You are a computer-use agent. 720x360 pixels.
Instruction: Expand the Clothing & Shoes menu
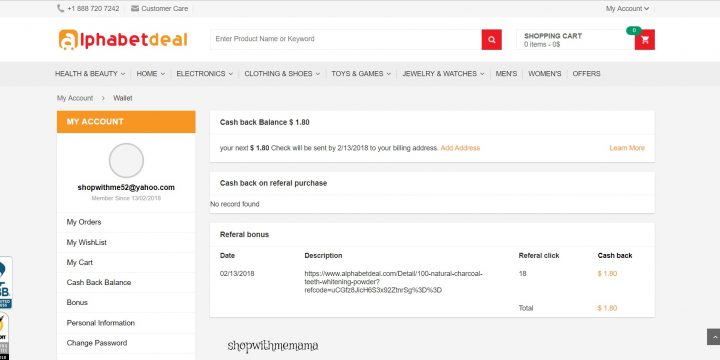(282, 73)
